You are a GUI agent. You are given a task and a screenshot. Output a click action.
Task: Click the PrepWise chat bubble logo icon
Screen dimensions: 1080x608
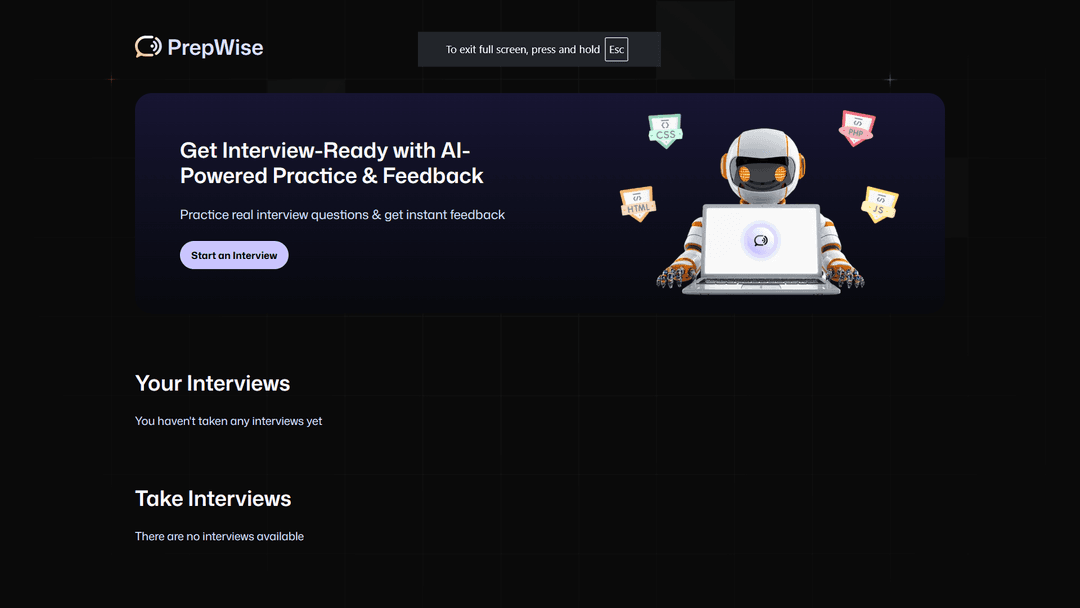[148, 47]
